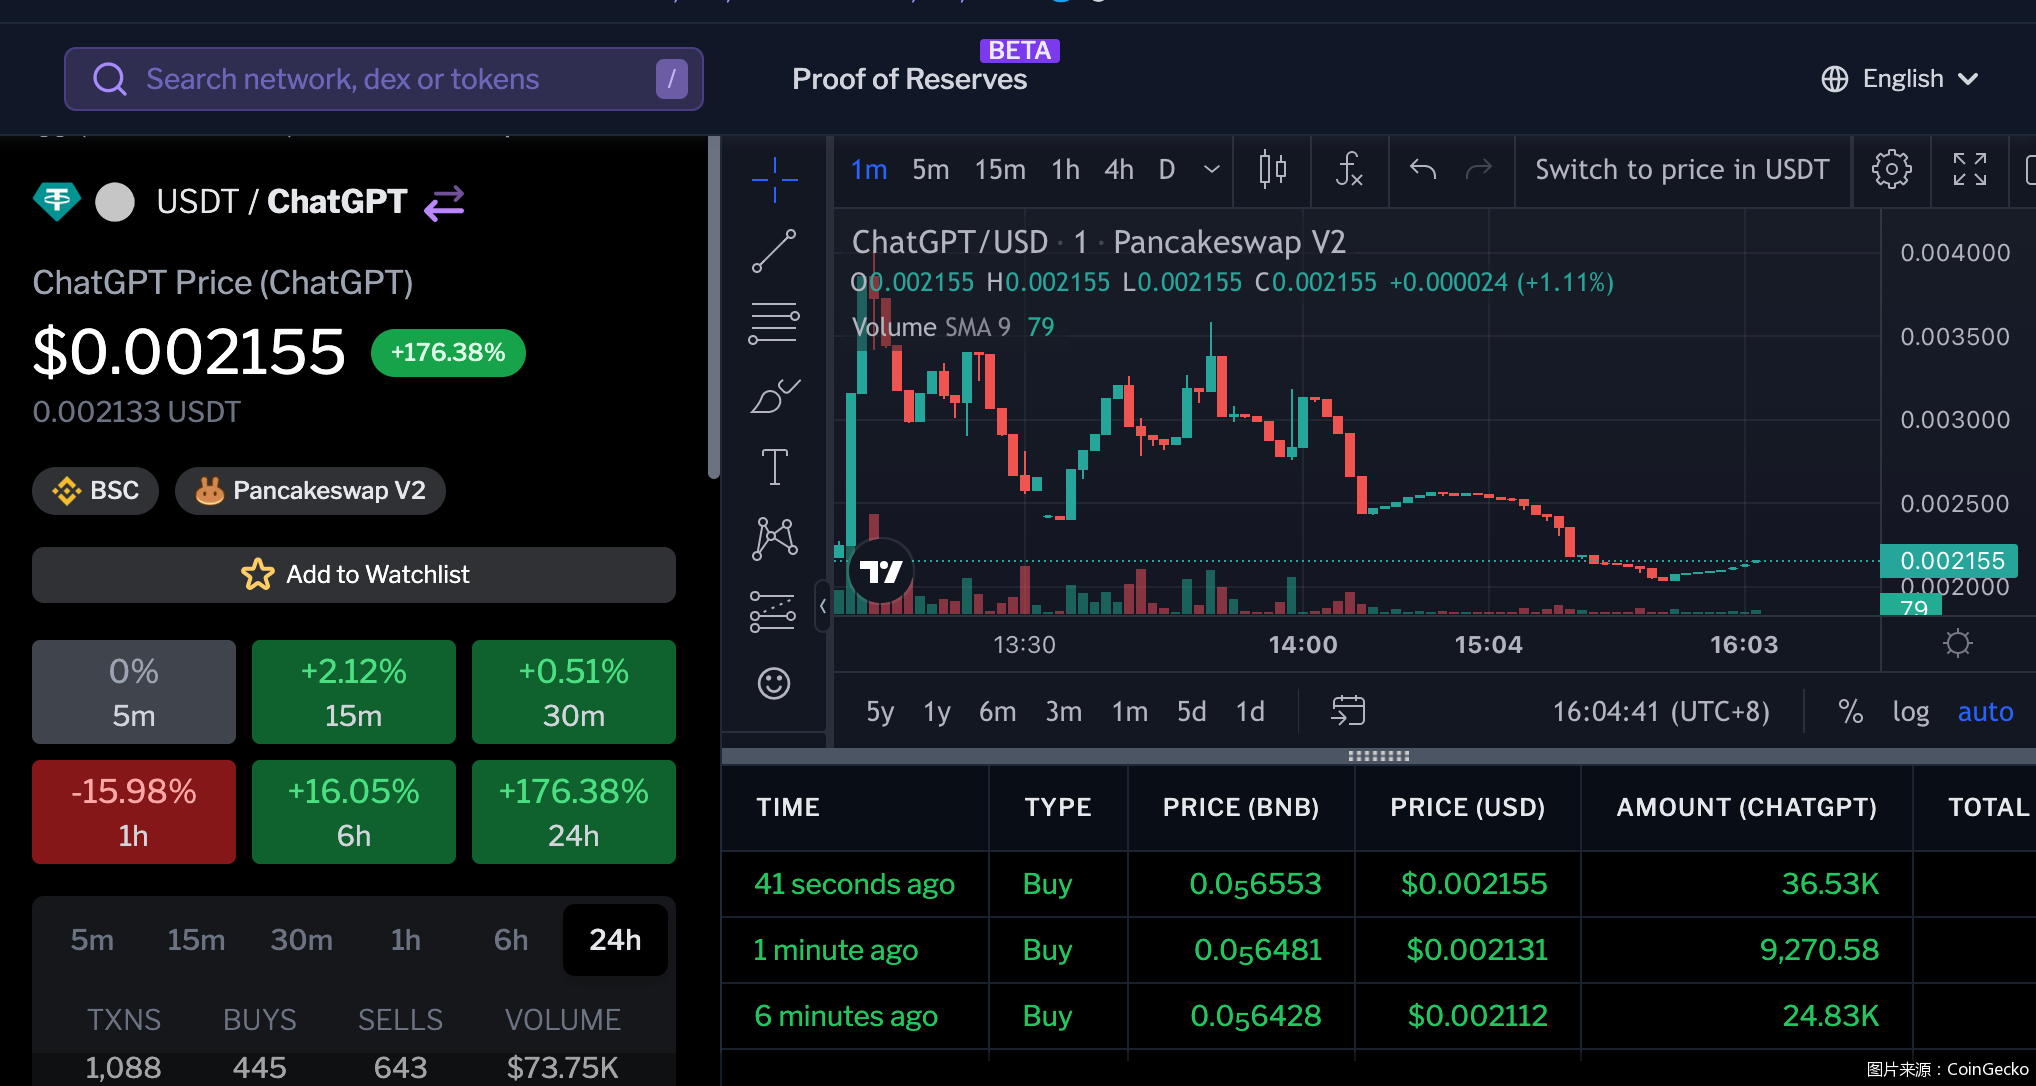The height and width of the screenshot is (1086, 2036).
Task: Open the Fibonacci retracement tool
Action: 774,324
